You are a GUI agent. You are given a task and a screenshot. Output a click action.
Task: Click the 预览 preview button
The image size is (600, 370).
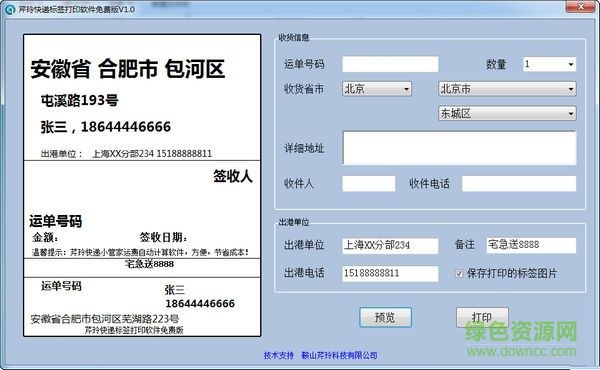pyautogui.click(x=385, y=317)
